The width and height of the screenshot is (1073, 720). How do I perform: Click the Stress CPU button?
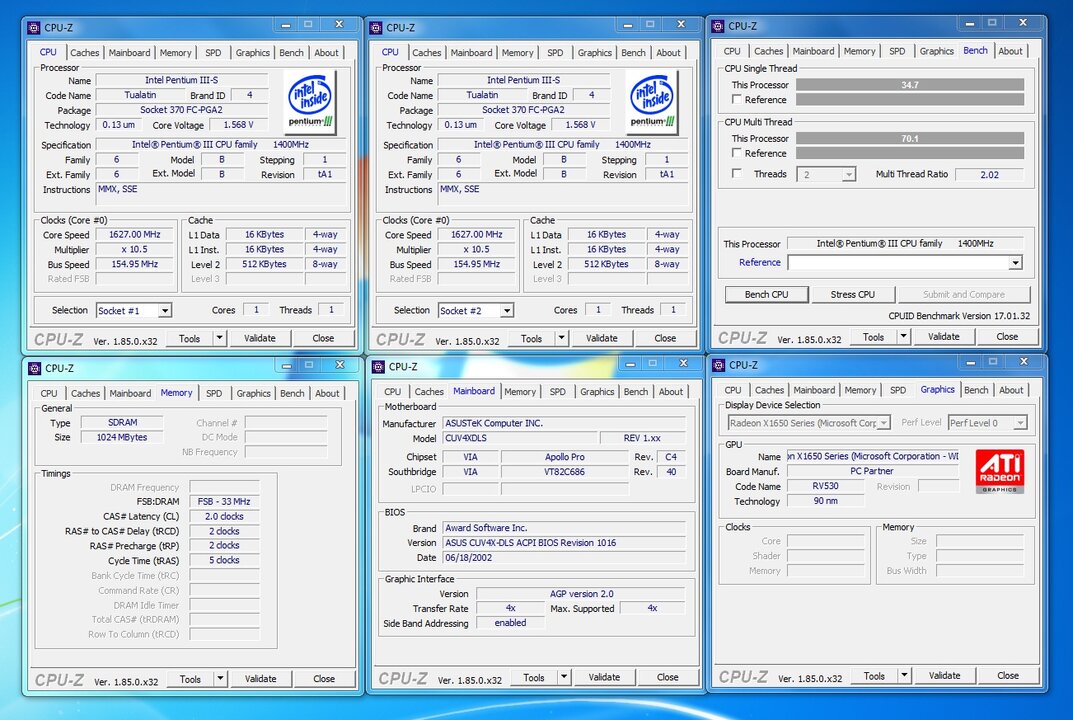853,294
